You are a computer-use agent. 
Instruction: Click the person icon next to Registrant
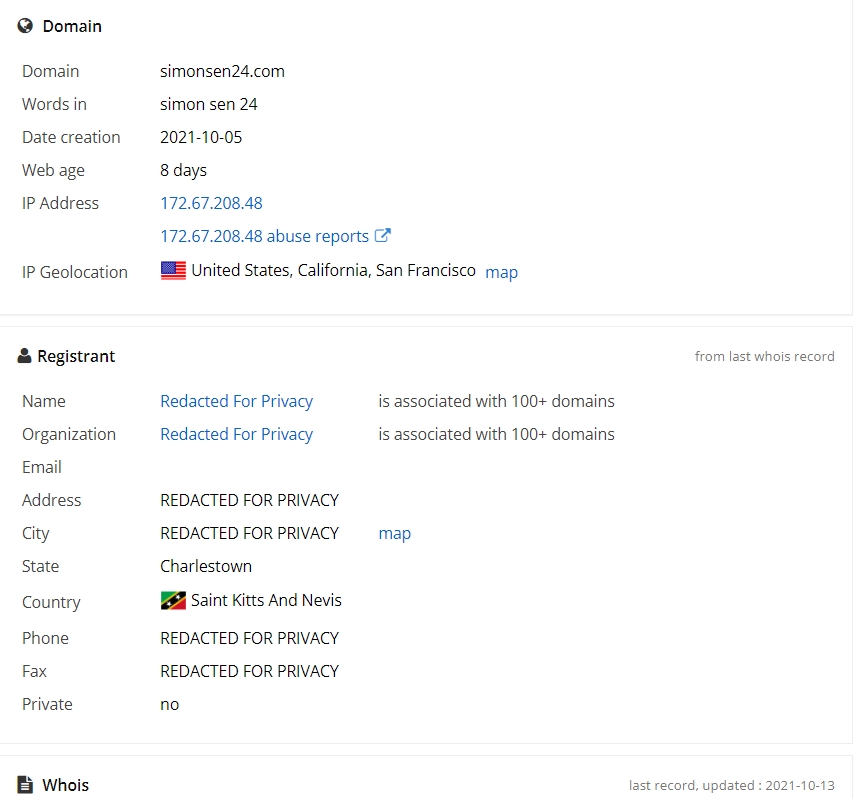24,356
